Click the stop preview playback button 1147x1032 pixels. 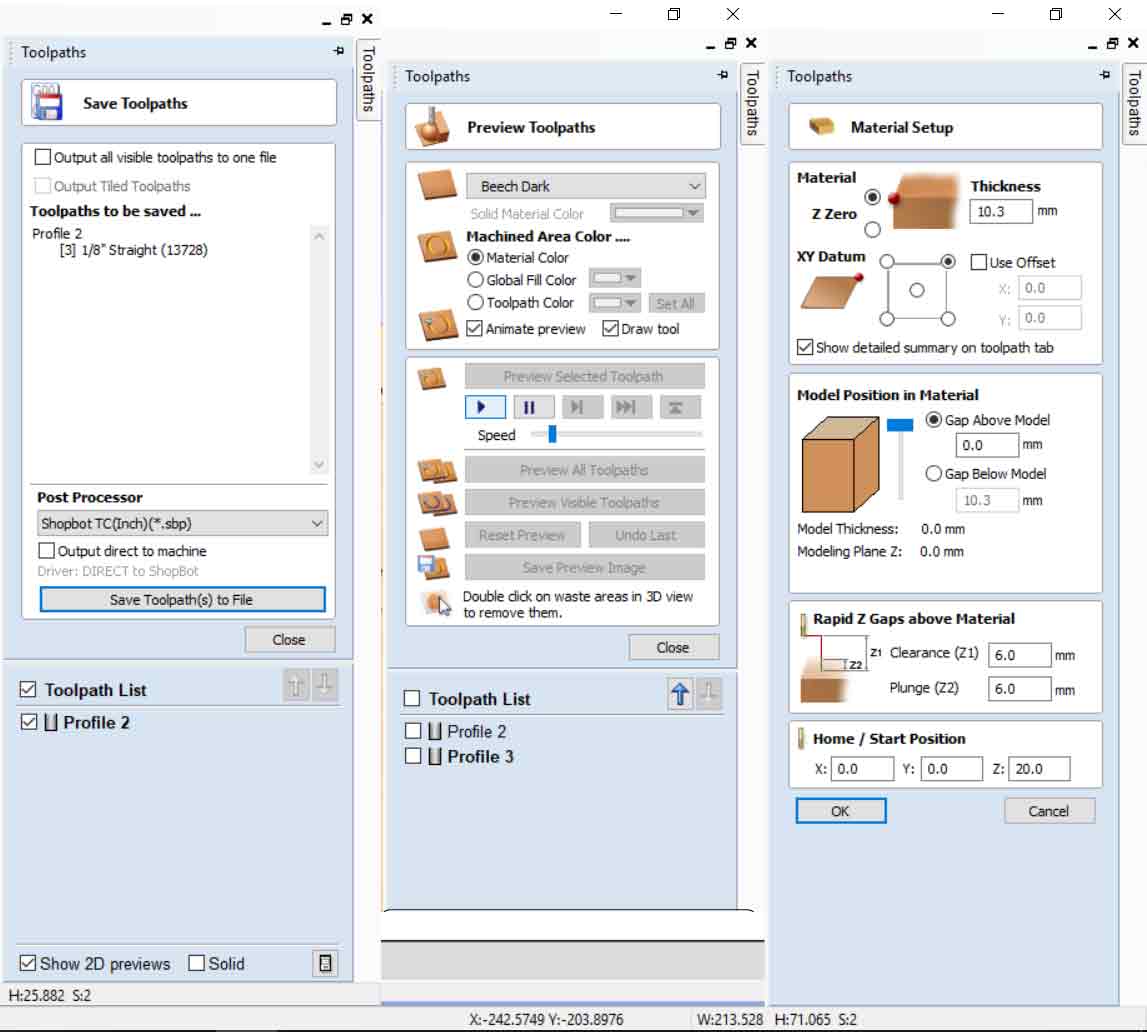tap(680, 407)
